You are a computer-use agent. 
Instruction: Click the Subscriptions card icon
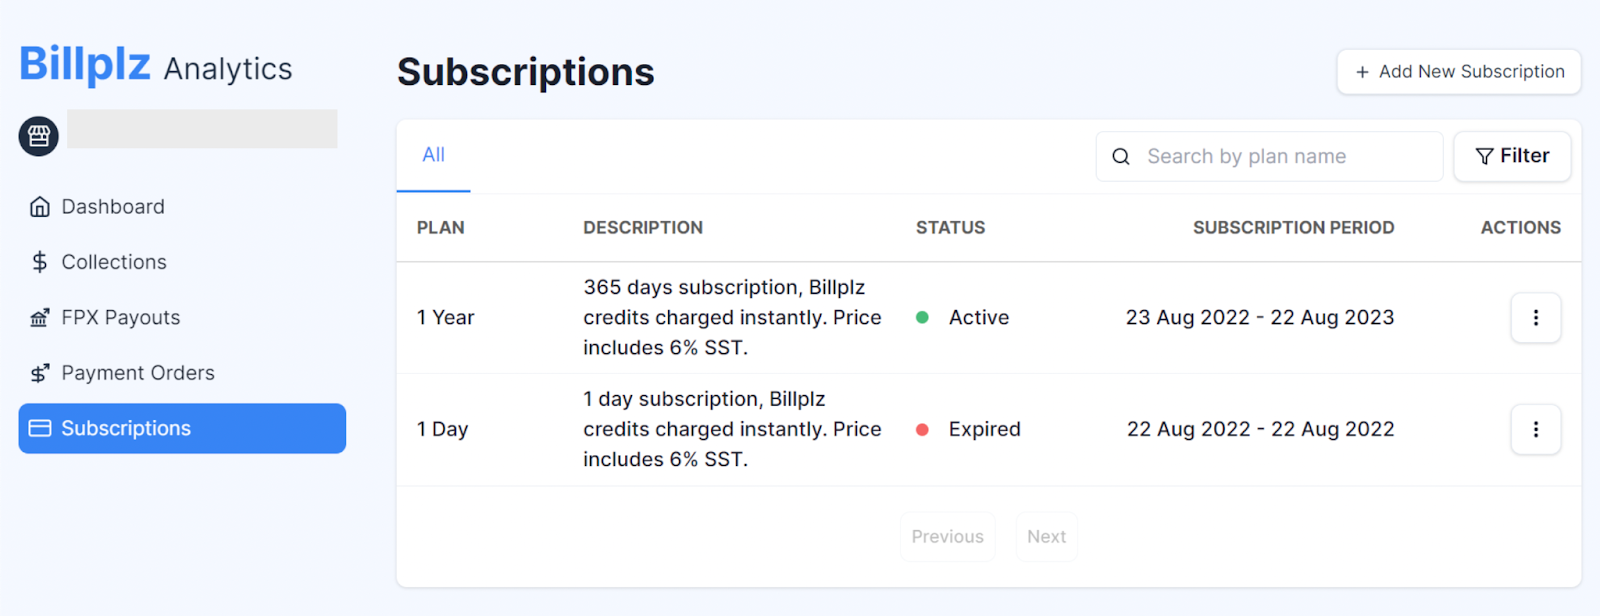click(x=40, y=428)
